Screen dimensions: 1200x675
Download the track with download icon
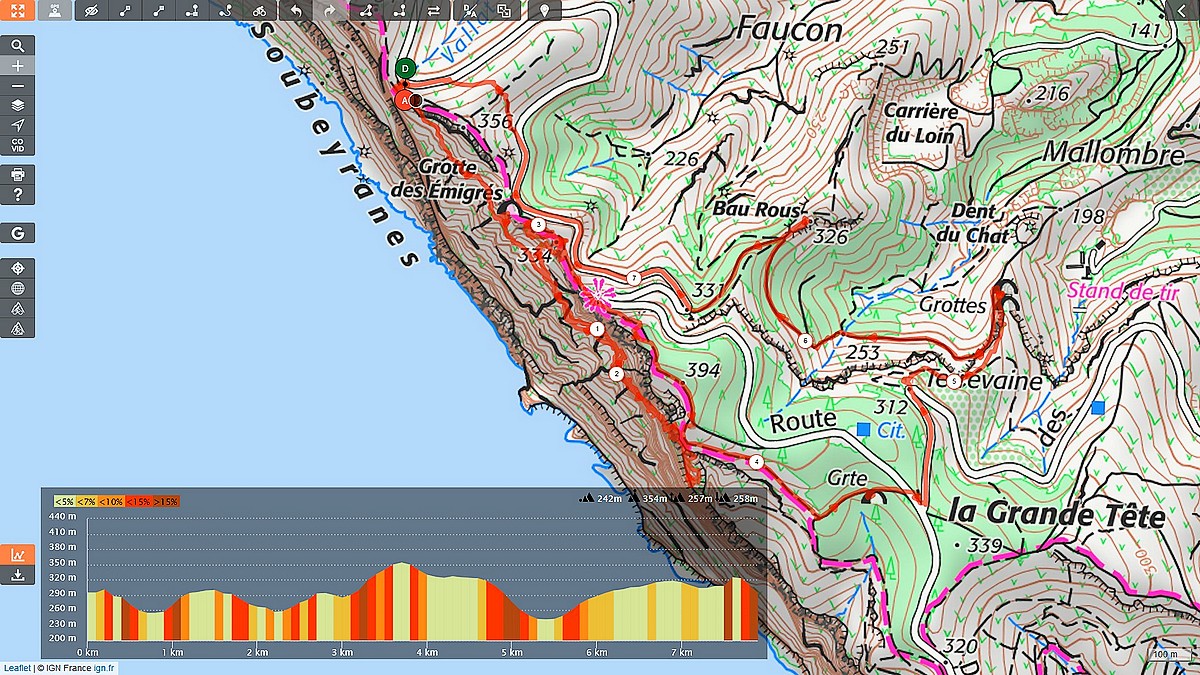click(17, 575)
